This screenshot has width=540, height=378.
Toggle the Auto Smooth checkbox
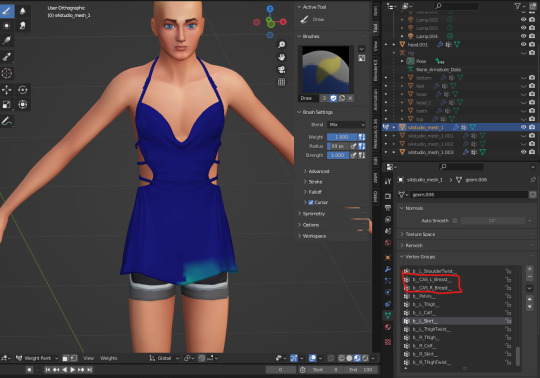455,220
